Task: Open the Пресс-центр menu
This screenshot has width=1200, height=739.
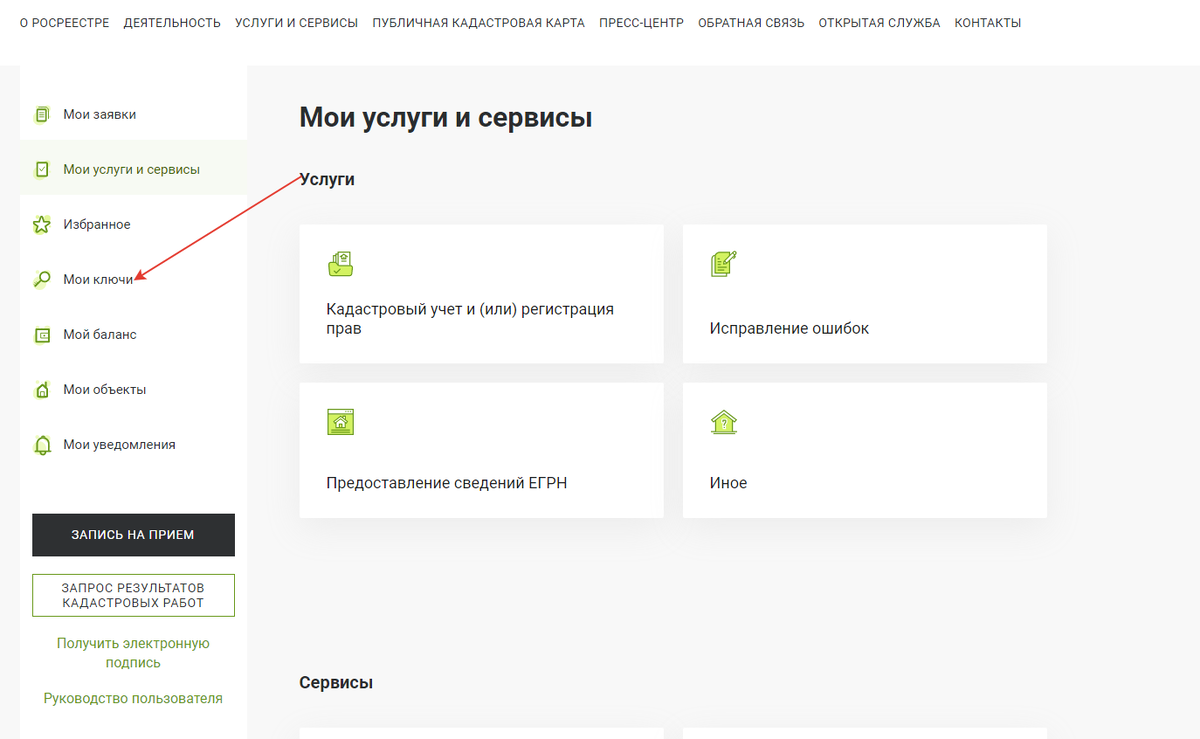Action: [641, 23]
